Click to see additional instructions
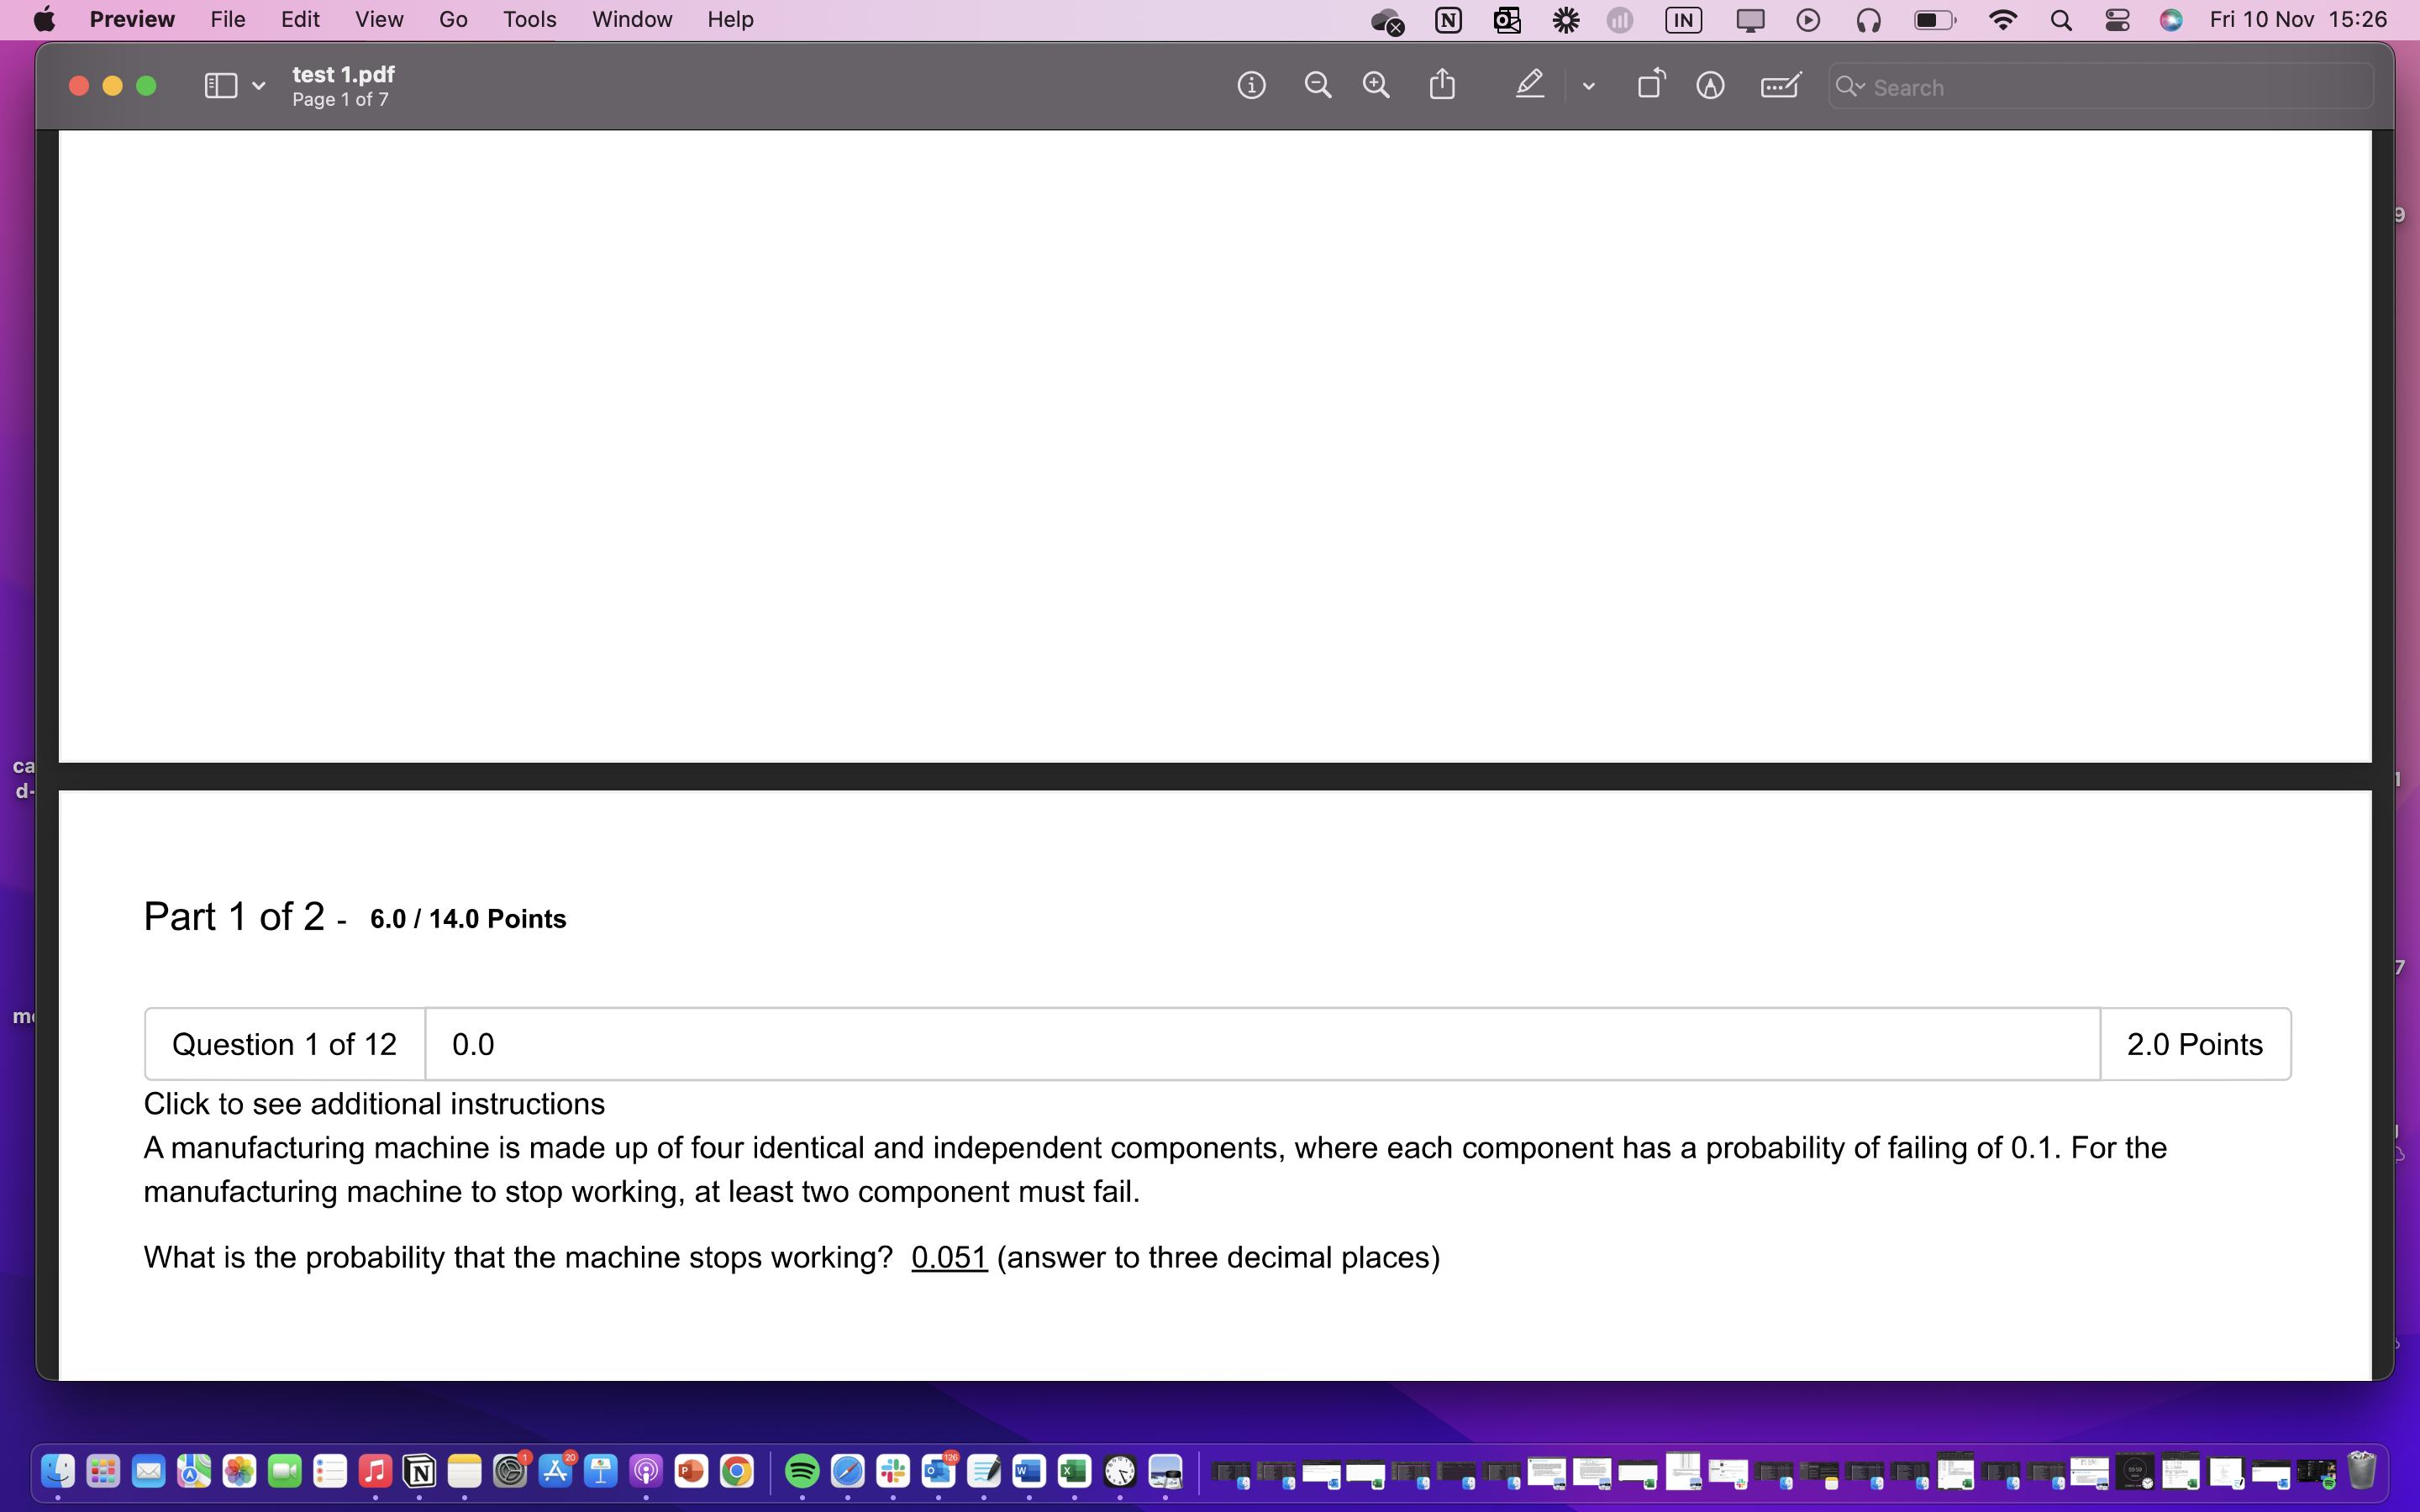 (x=374, y=1103)
